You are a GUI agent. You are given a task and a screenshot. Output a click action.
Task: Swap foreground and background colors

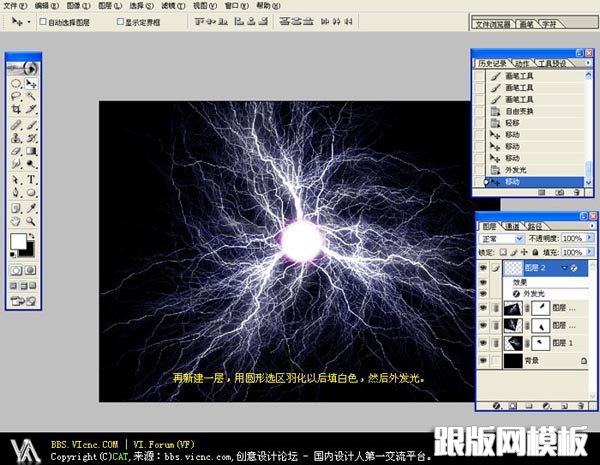pos(32,236)
